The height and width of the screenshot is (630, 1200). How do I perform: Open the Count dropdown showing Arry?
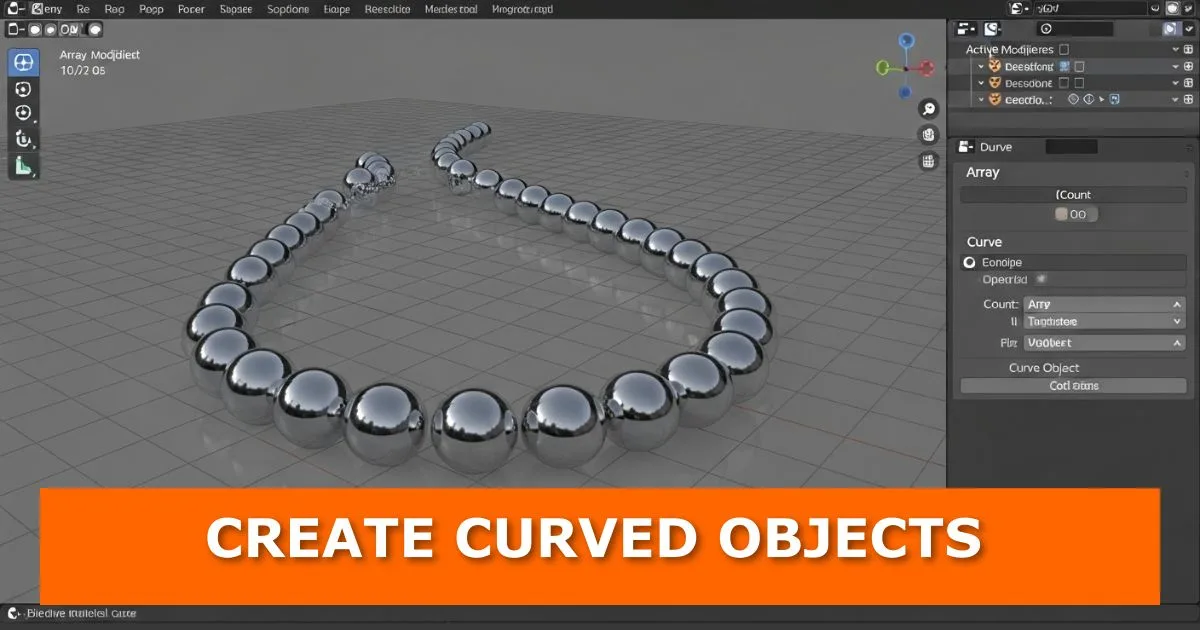click(x=1104, y=304)
